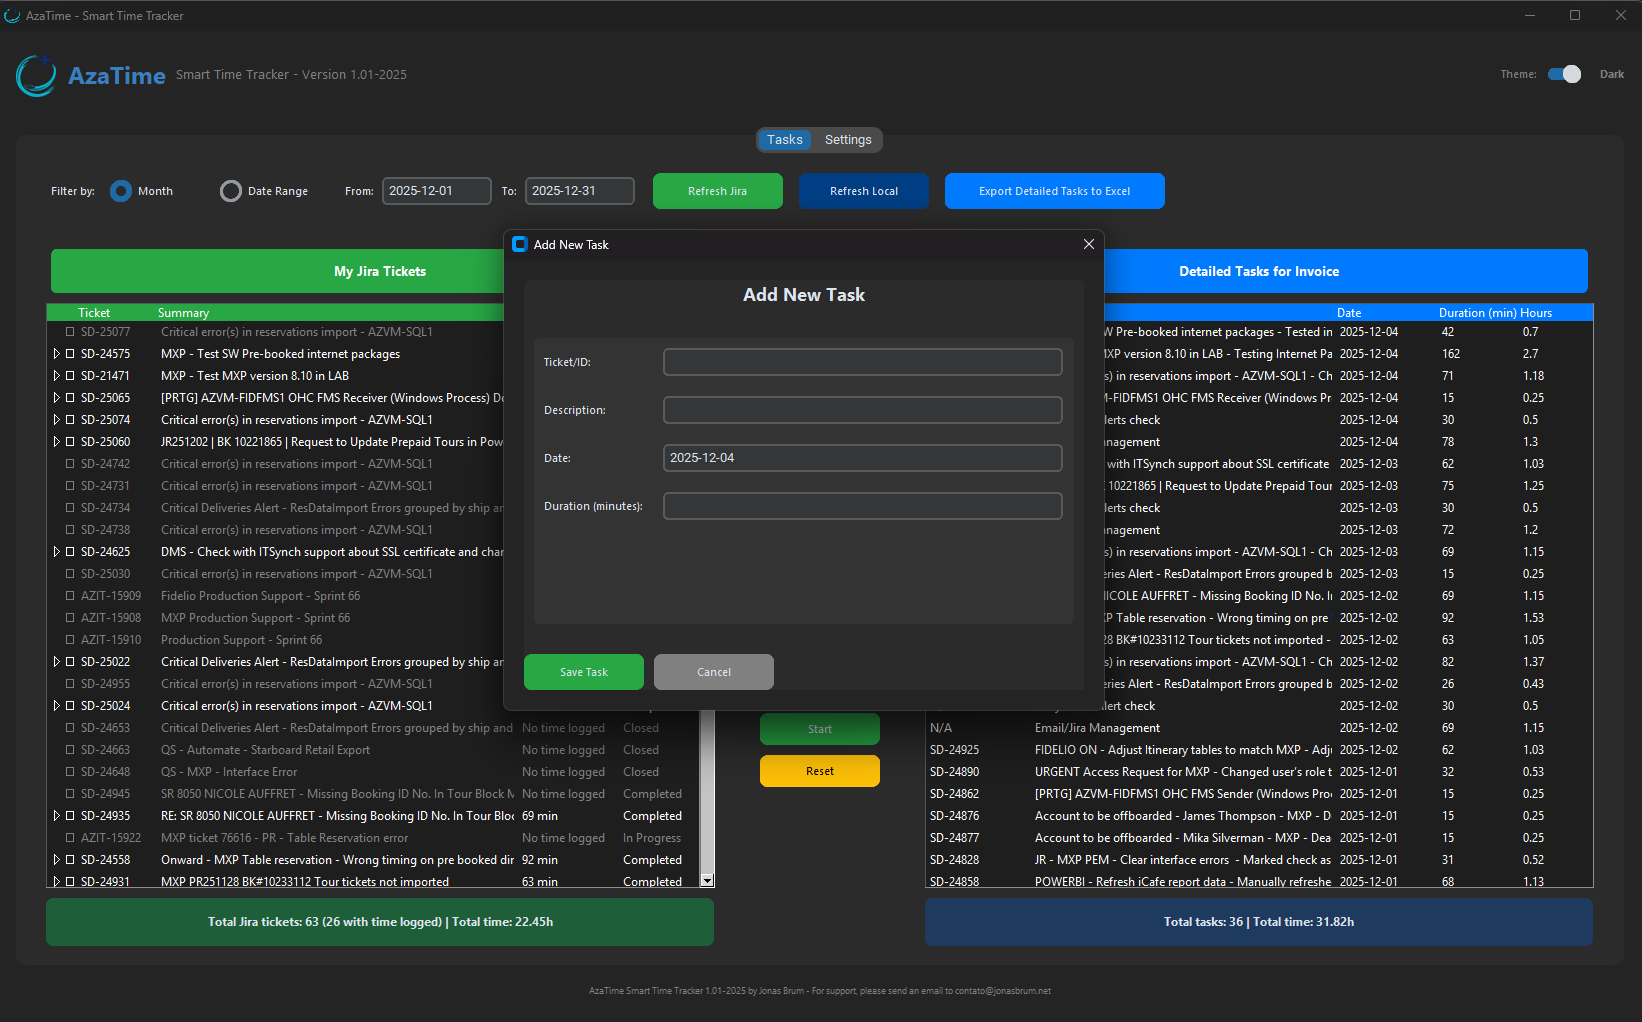The width and height of the screenshot is (1642, 1022).
Task: Click the scroll-down arrow of Jira tickets list
Action: tap(707, 881)
